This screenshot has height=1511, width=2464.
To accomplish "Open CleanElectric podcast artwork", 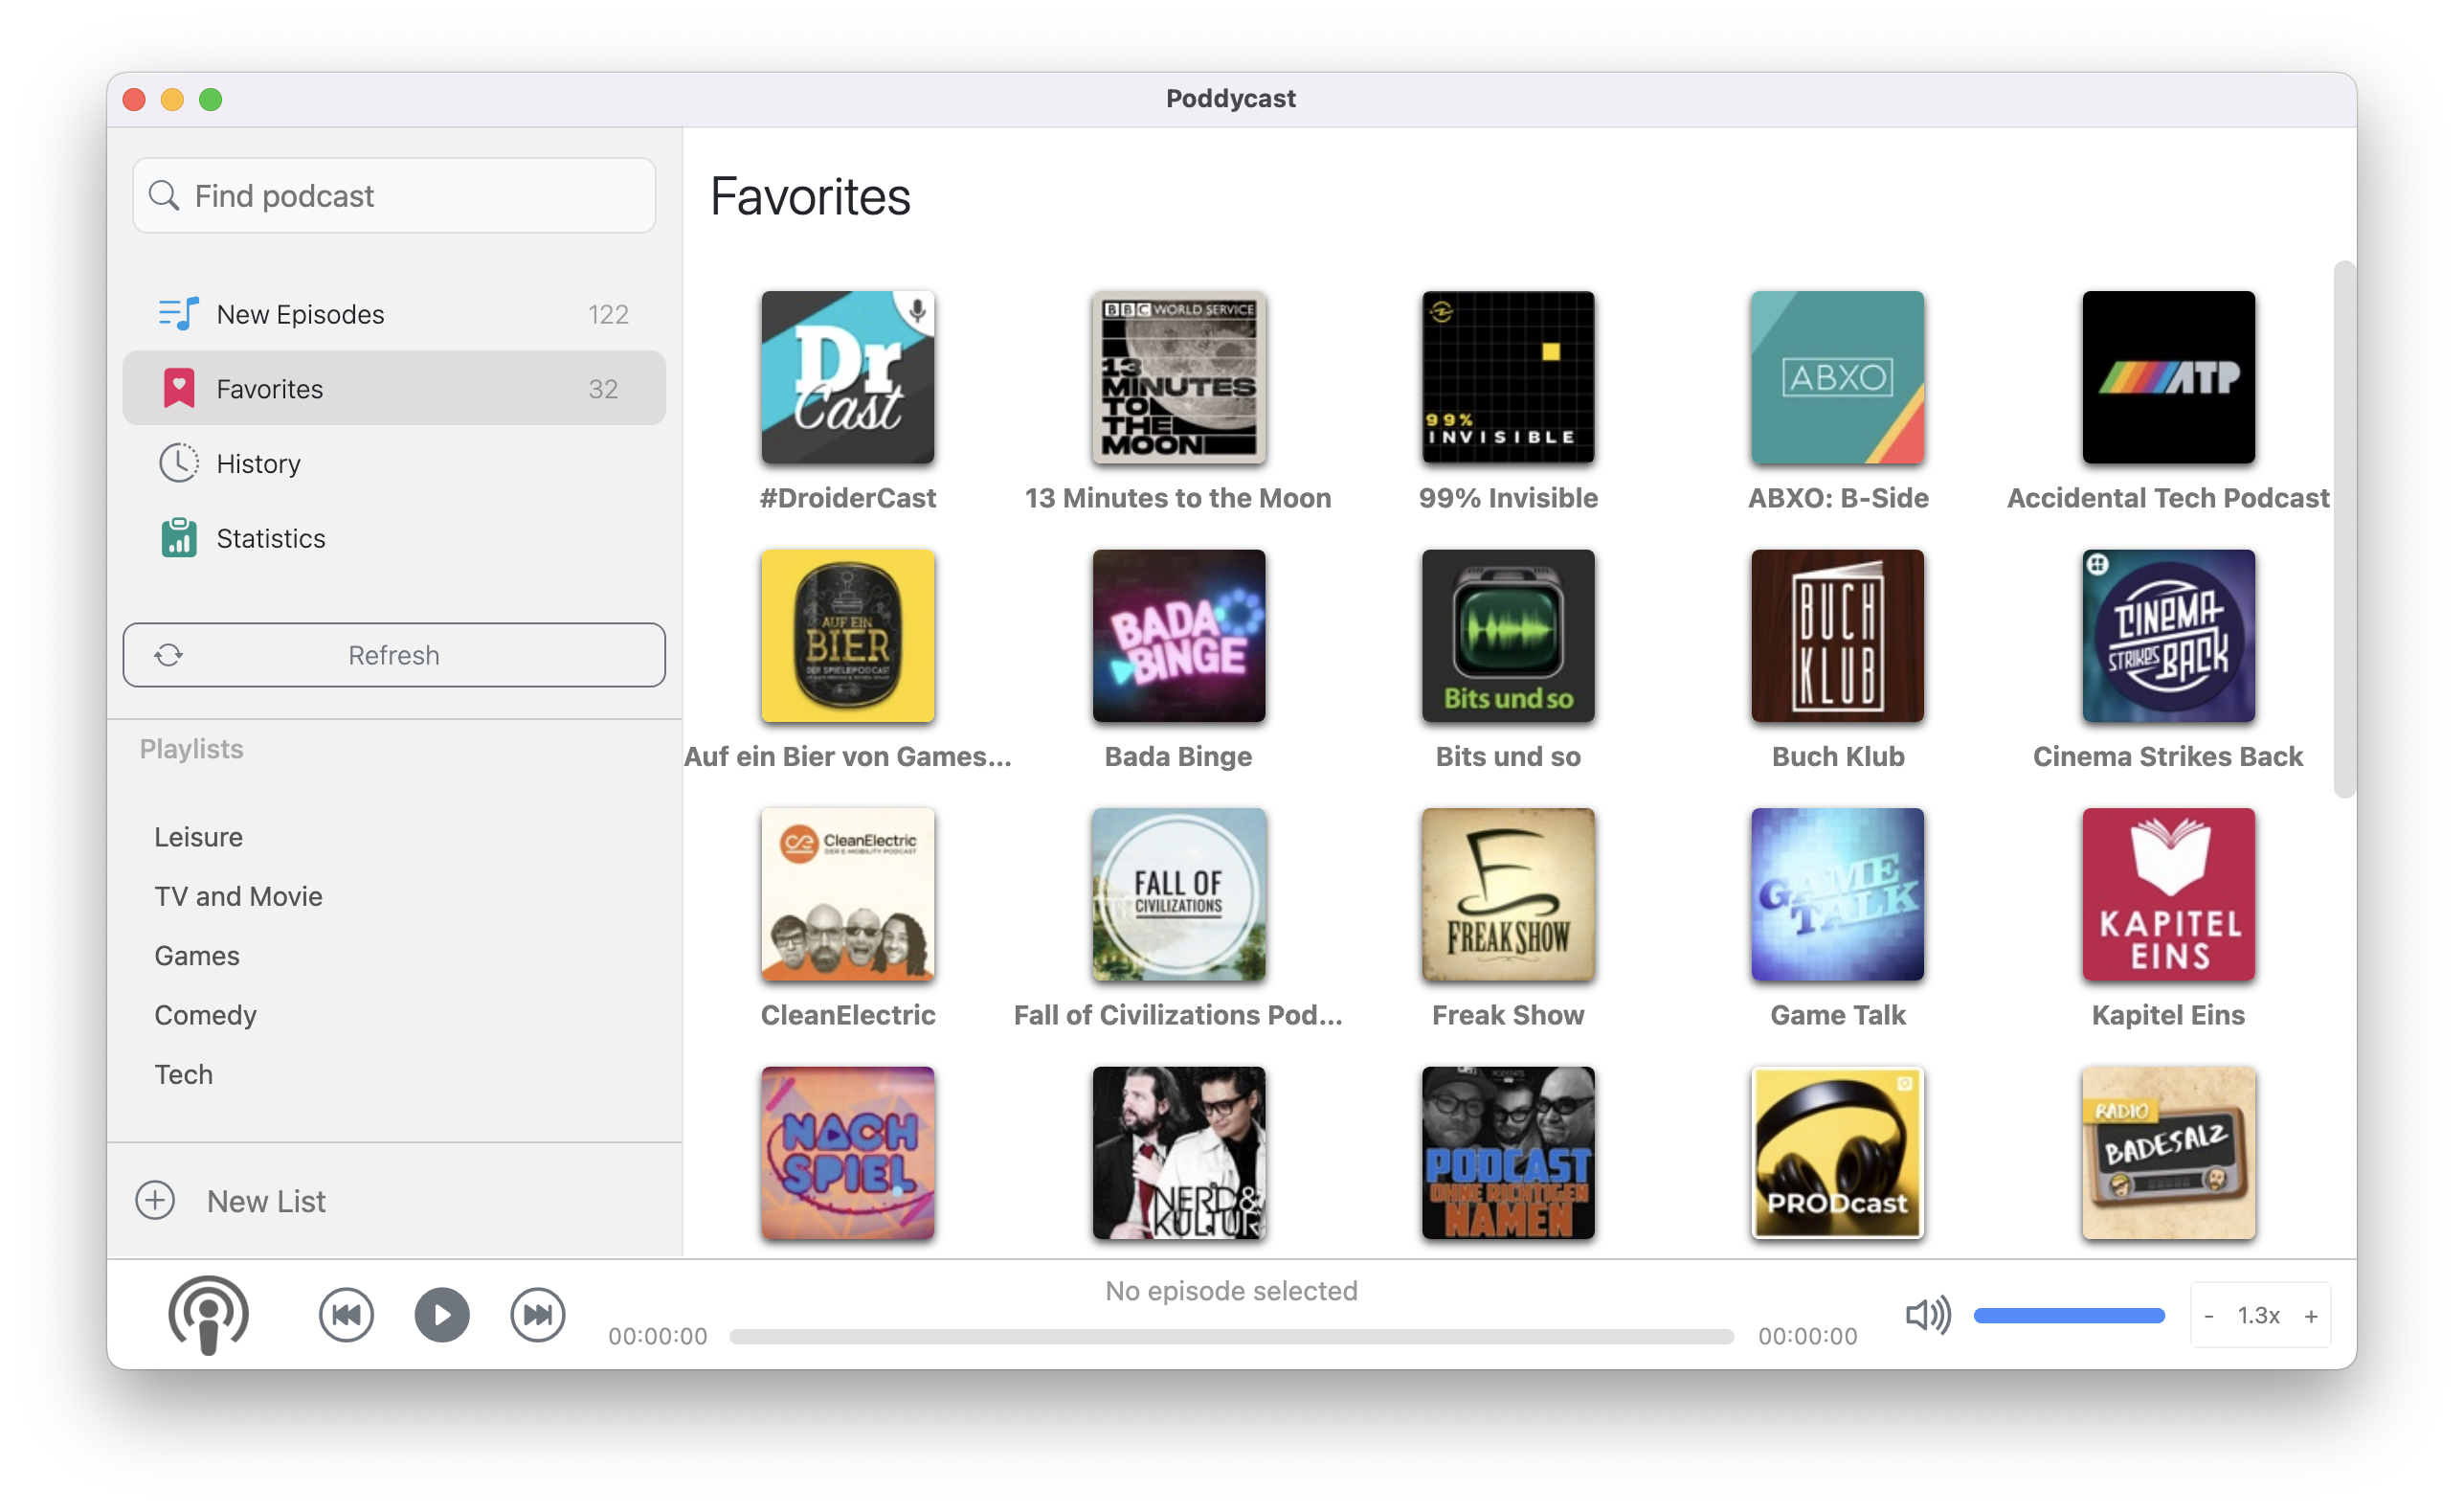I will point(847,894).
